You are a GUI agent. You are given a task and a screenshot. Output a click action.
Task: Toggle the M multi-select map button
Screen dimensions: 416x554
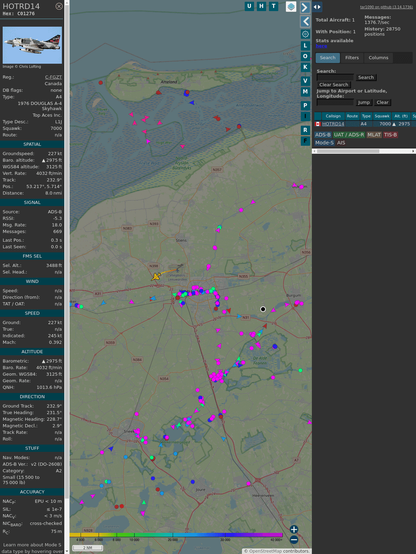point(305,92)
